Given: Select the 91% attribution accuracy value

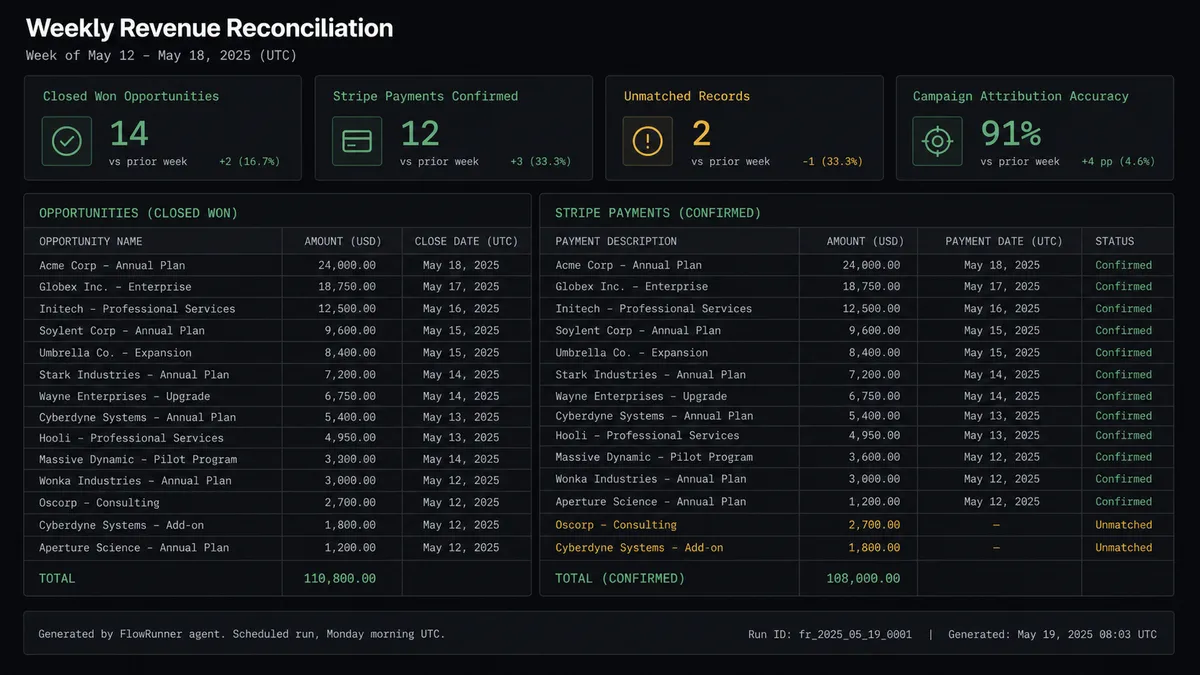Looking at the screenshot, I should (1011, 134).
